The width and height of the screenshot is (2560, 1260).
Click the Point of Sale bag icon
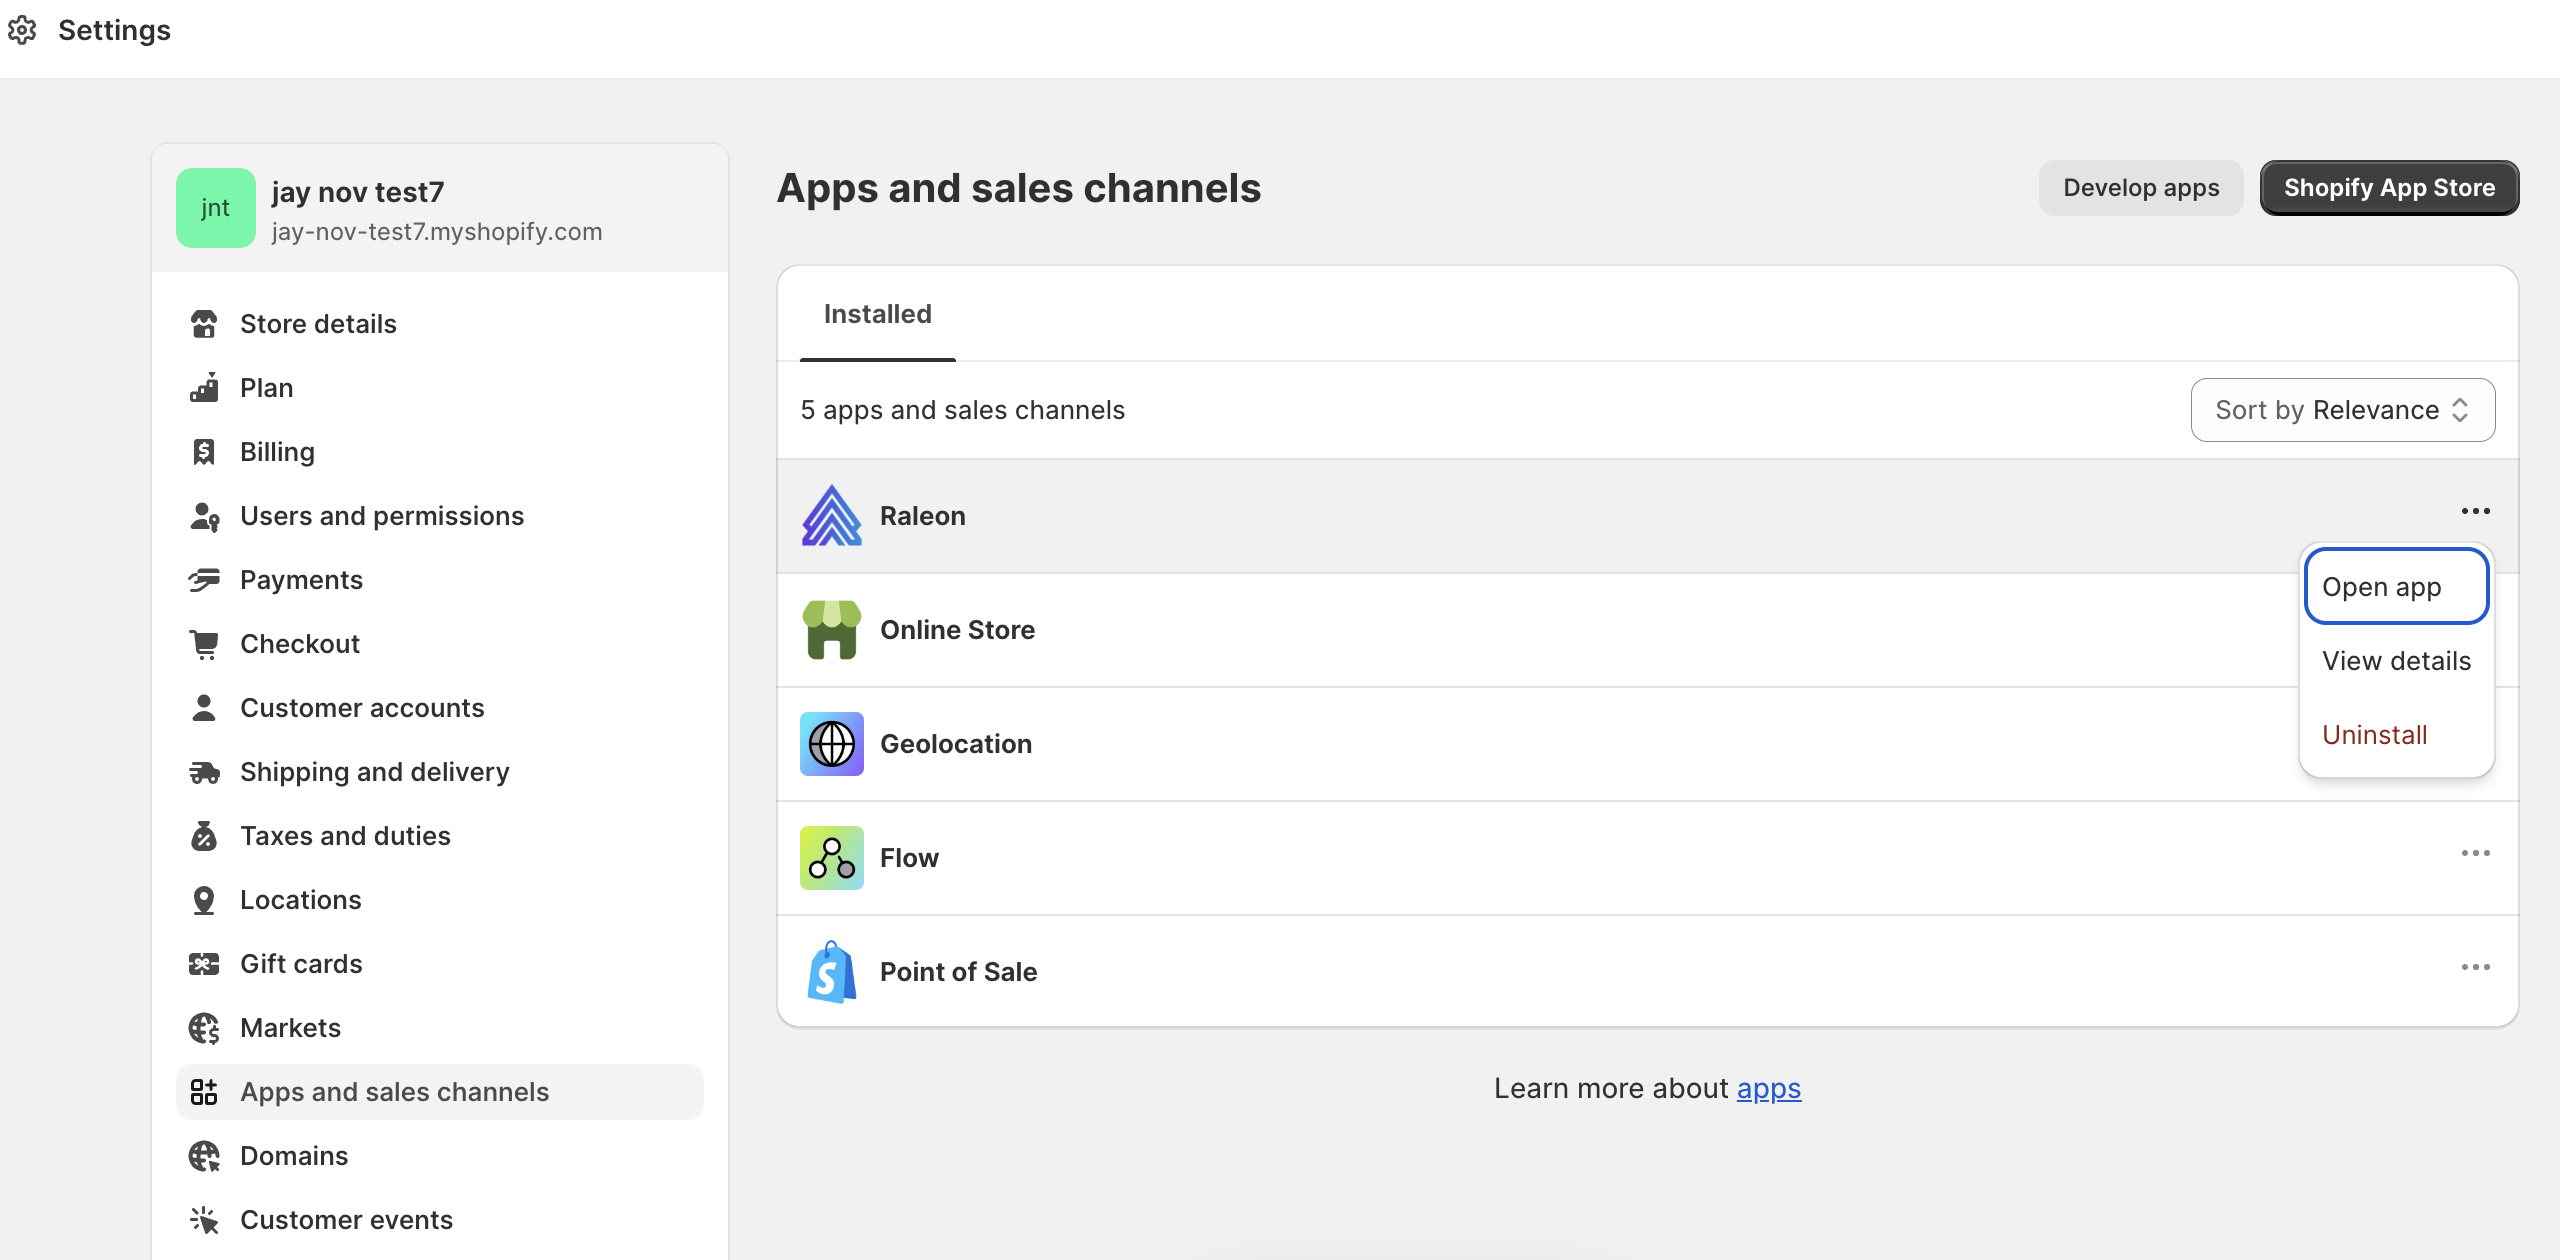point(831,972)
